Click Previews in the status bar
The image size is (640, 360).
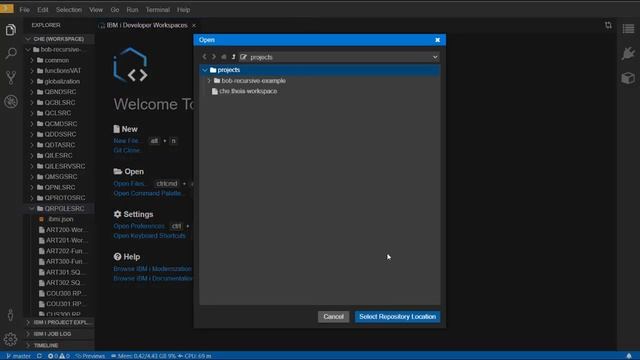point(90,356)
